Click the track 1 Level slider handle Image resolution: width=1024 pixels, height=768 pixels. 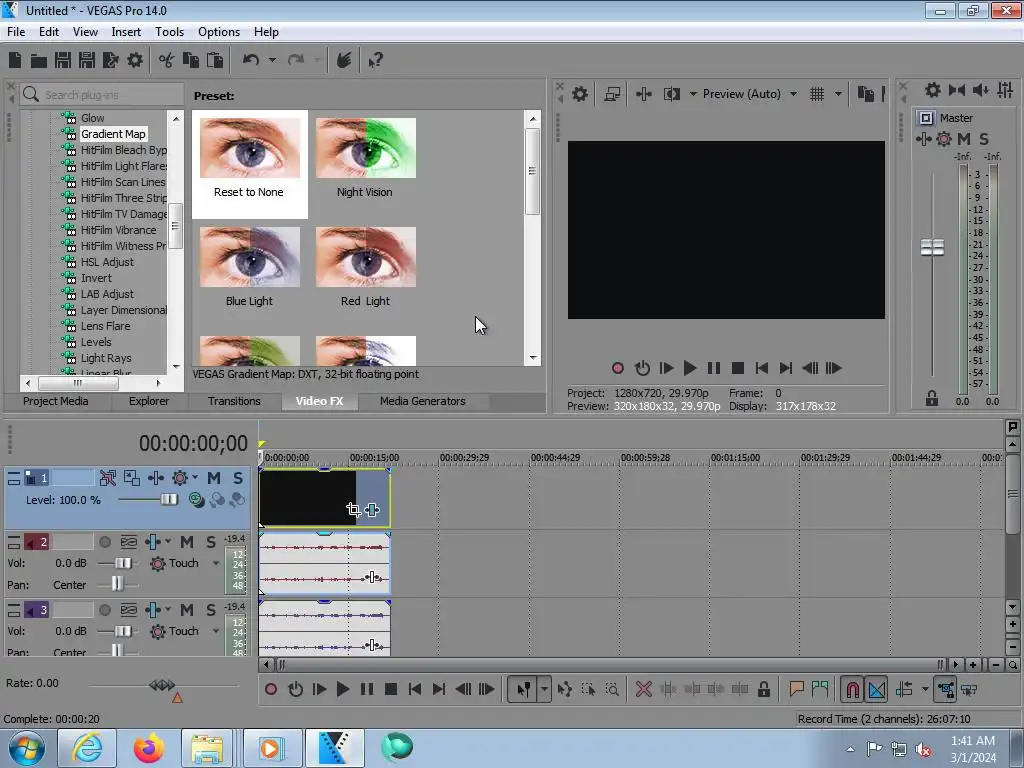coord(168,500)
